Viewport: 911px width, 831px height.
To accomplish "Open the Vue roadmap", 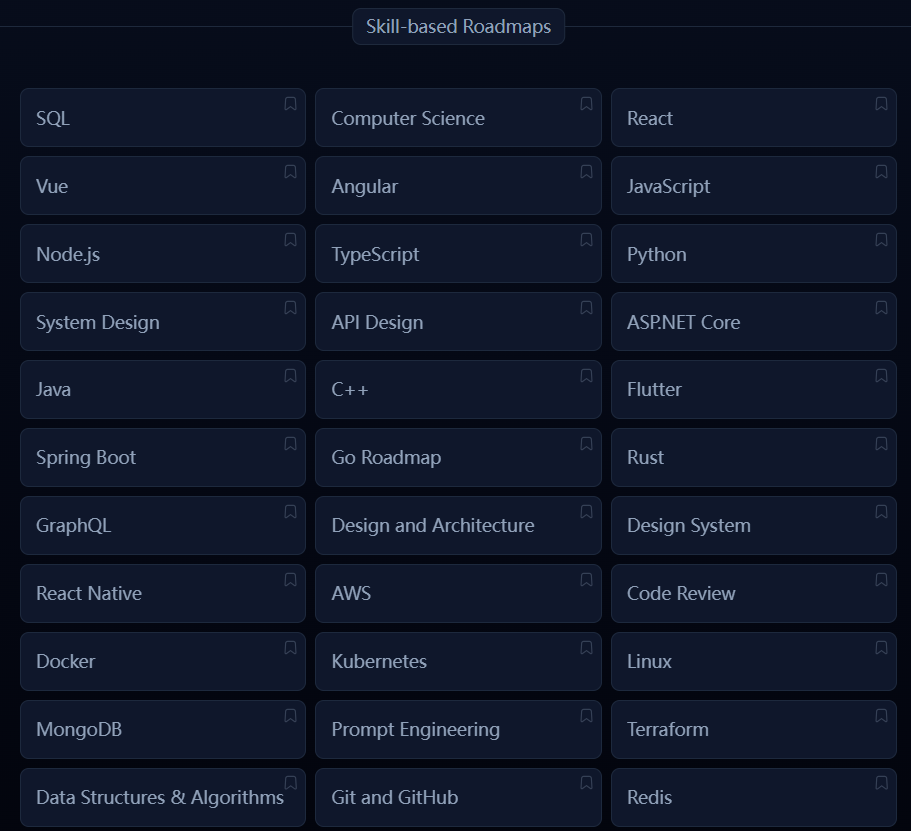I will coord(163,185).
